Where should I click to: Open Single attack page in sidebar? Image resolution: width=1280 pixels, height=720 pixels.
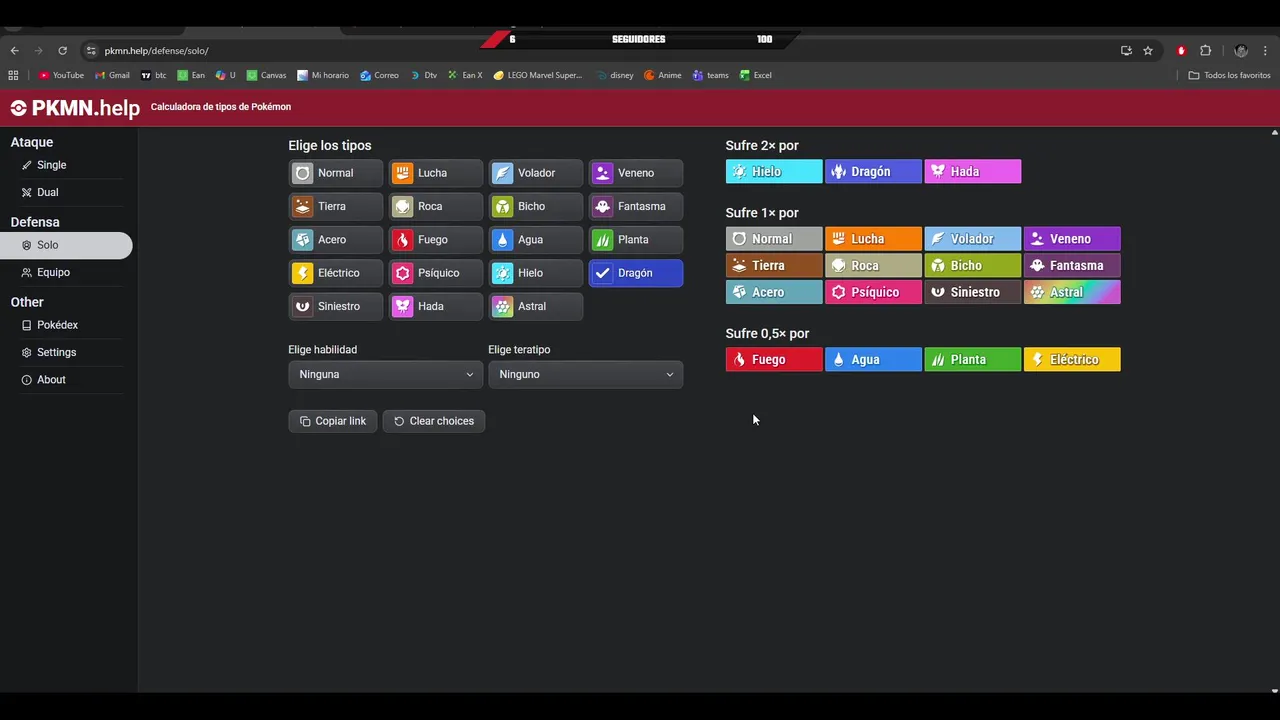tap(66, 165)
